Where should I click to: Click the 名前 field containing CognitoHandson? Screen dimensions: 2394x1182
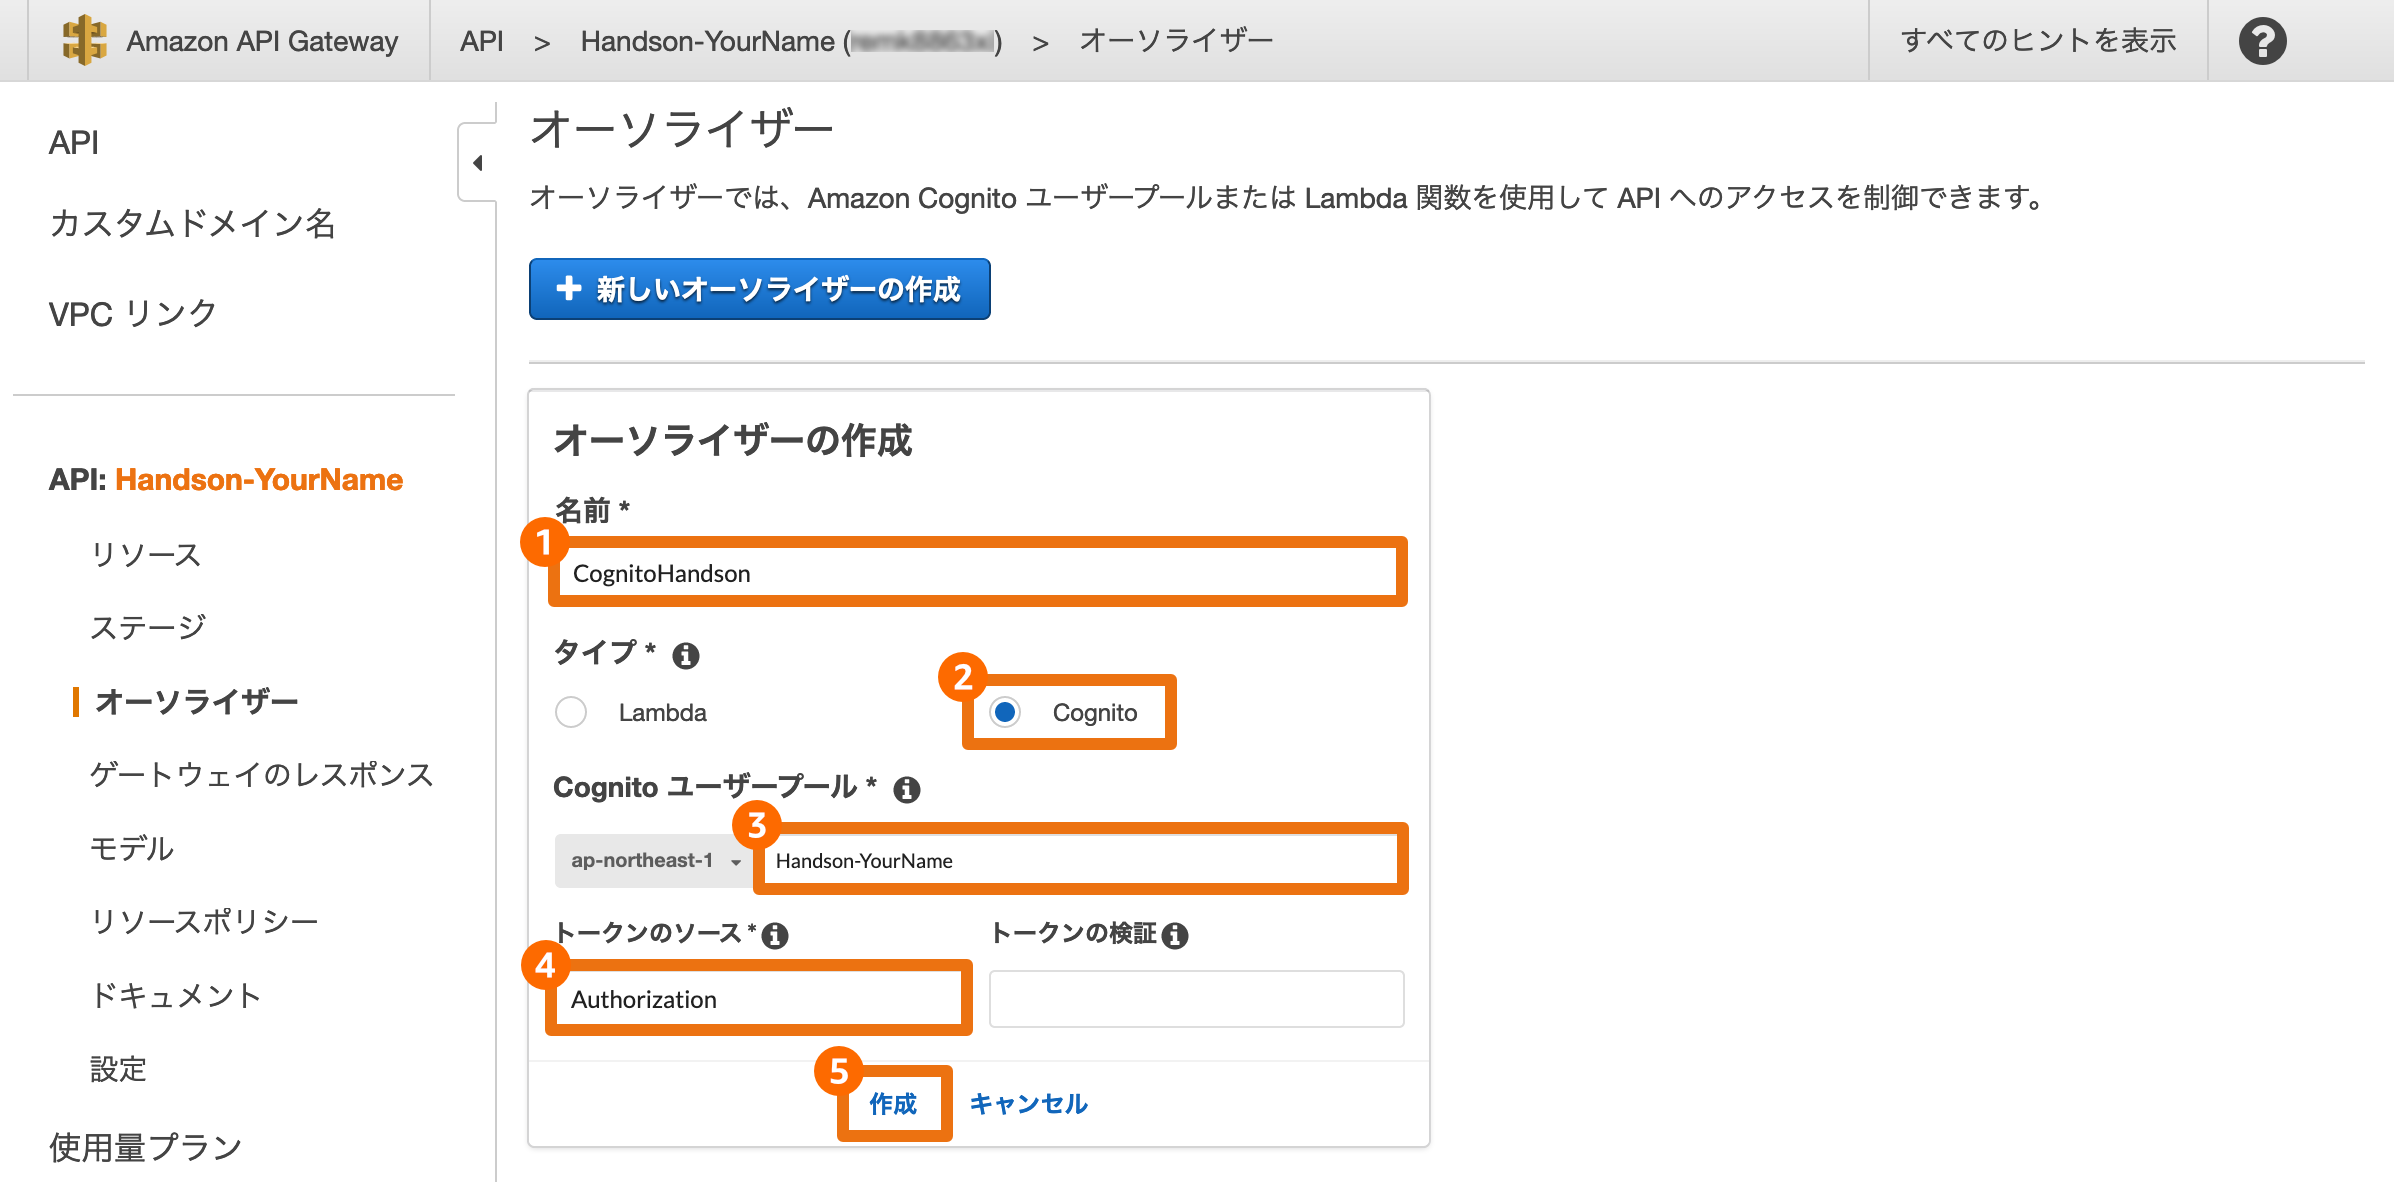977,573
